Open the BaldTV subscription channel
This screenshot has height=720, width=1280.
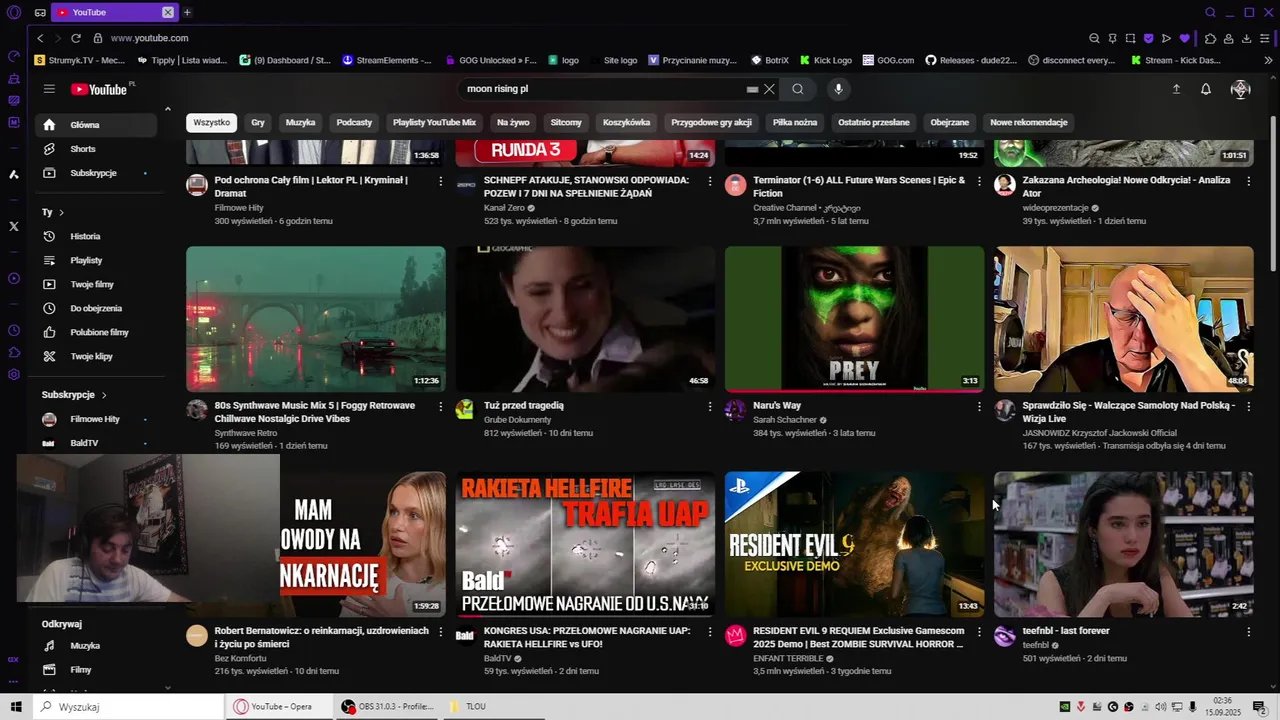[x=98, y=443]
